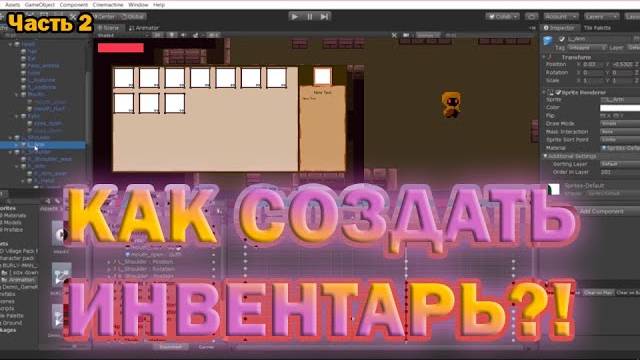Select the Animation folder in Project panel
Image resolution: width=640 pixels, height=360 pixels.
[19, 280]
